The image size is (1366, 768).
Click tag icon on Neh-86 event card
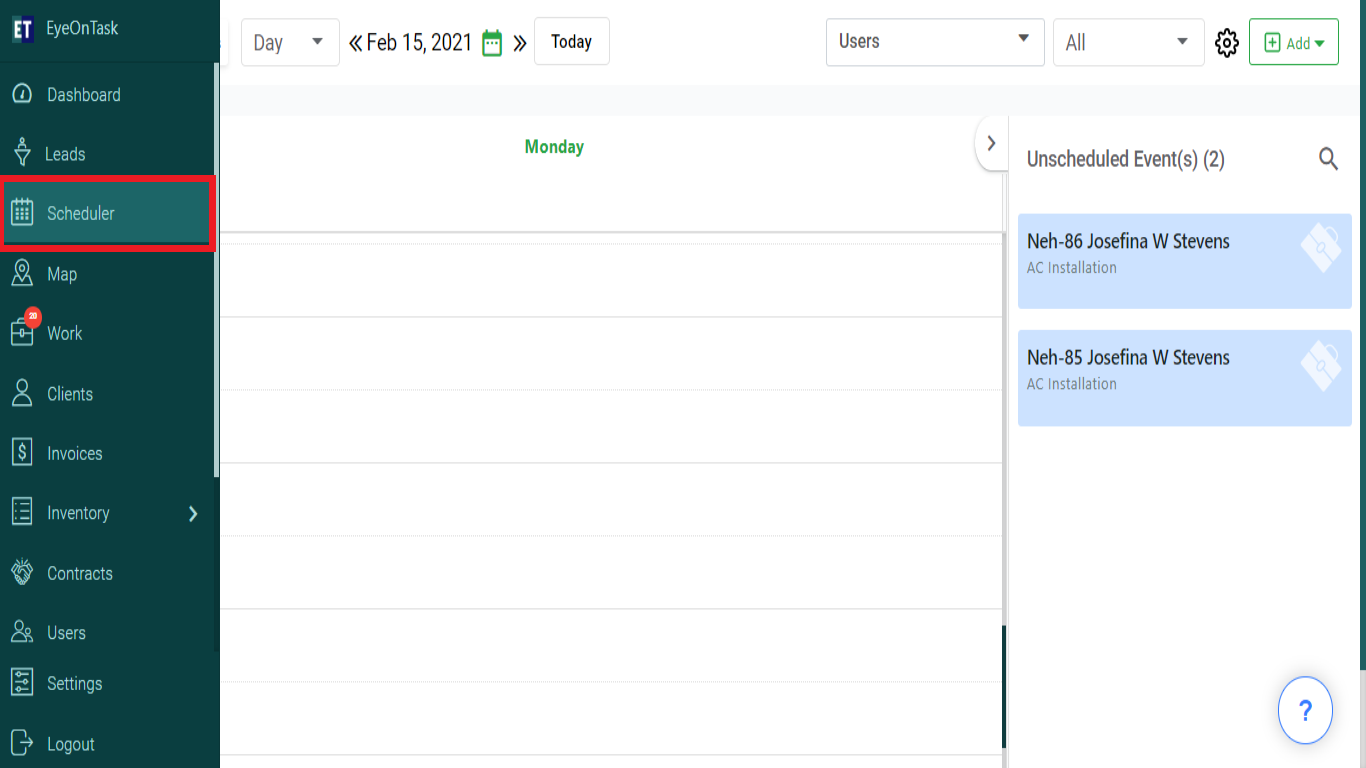[1321, 247]
